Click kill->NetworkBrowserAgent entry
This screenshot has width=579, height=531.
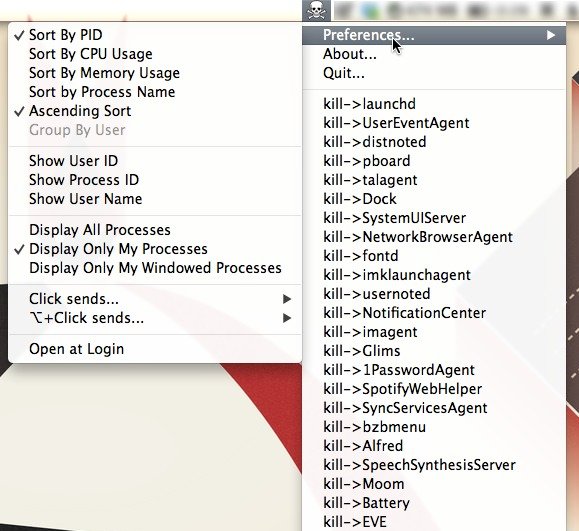434,237
